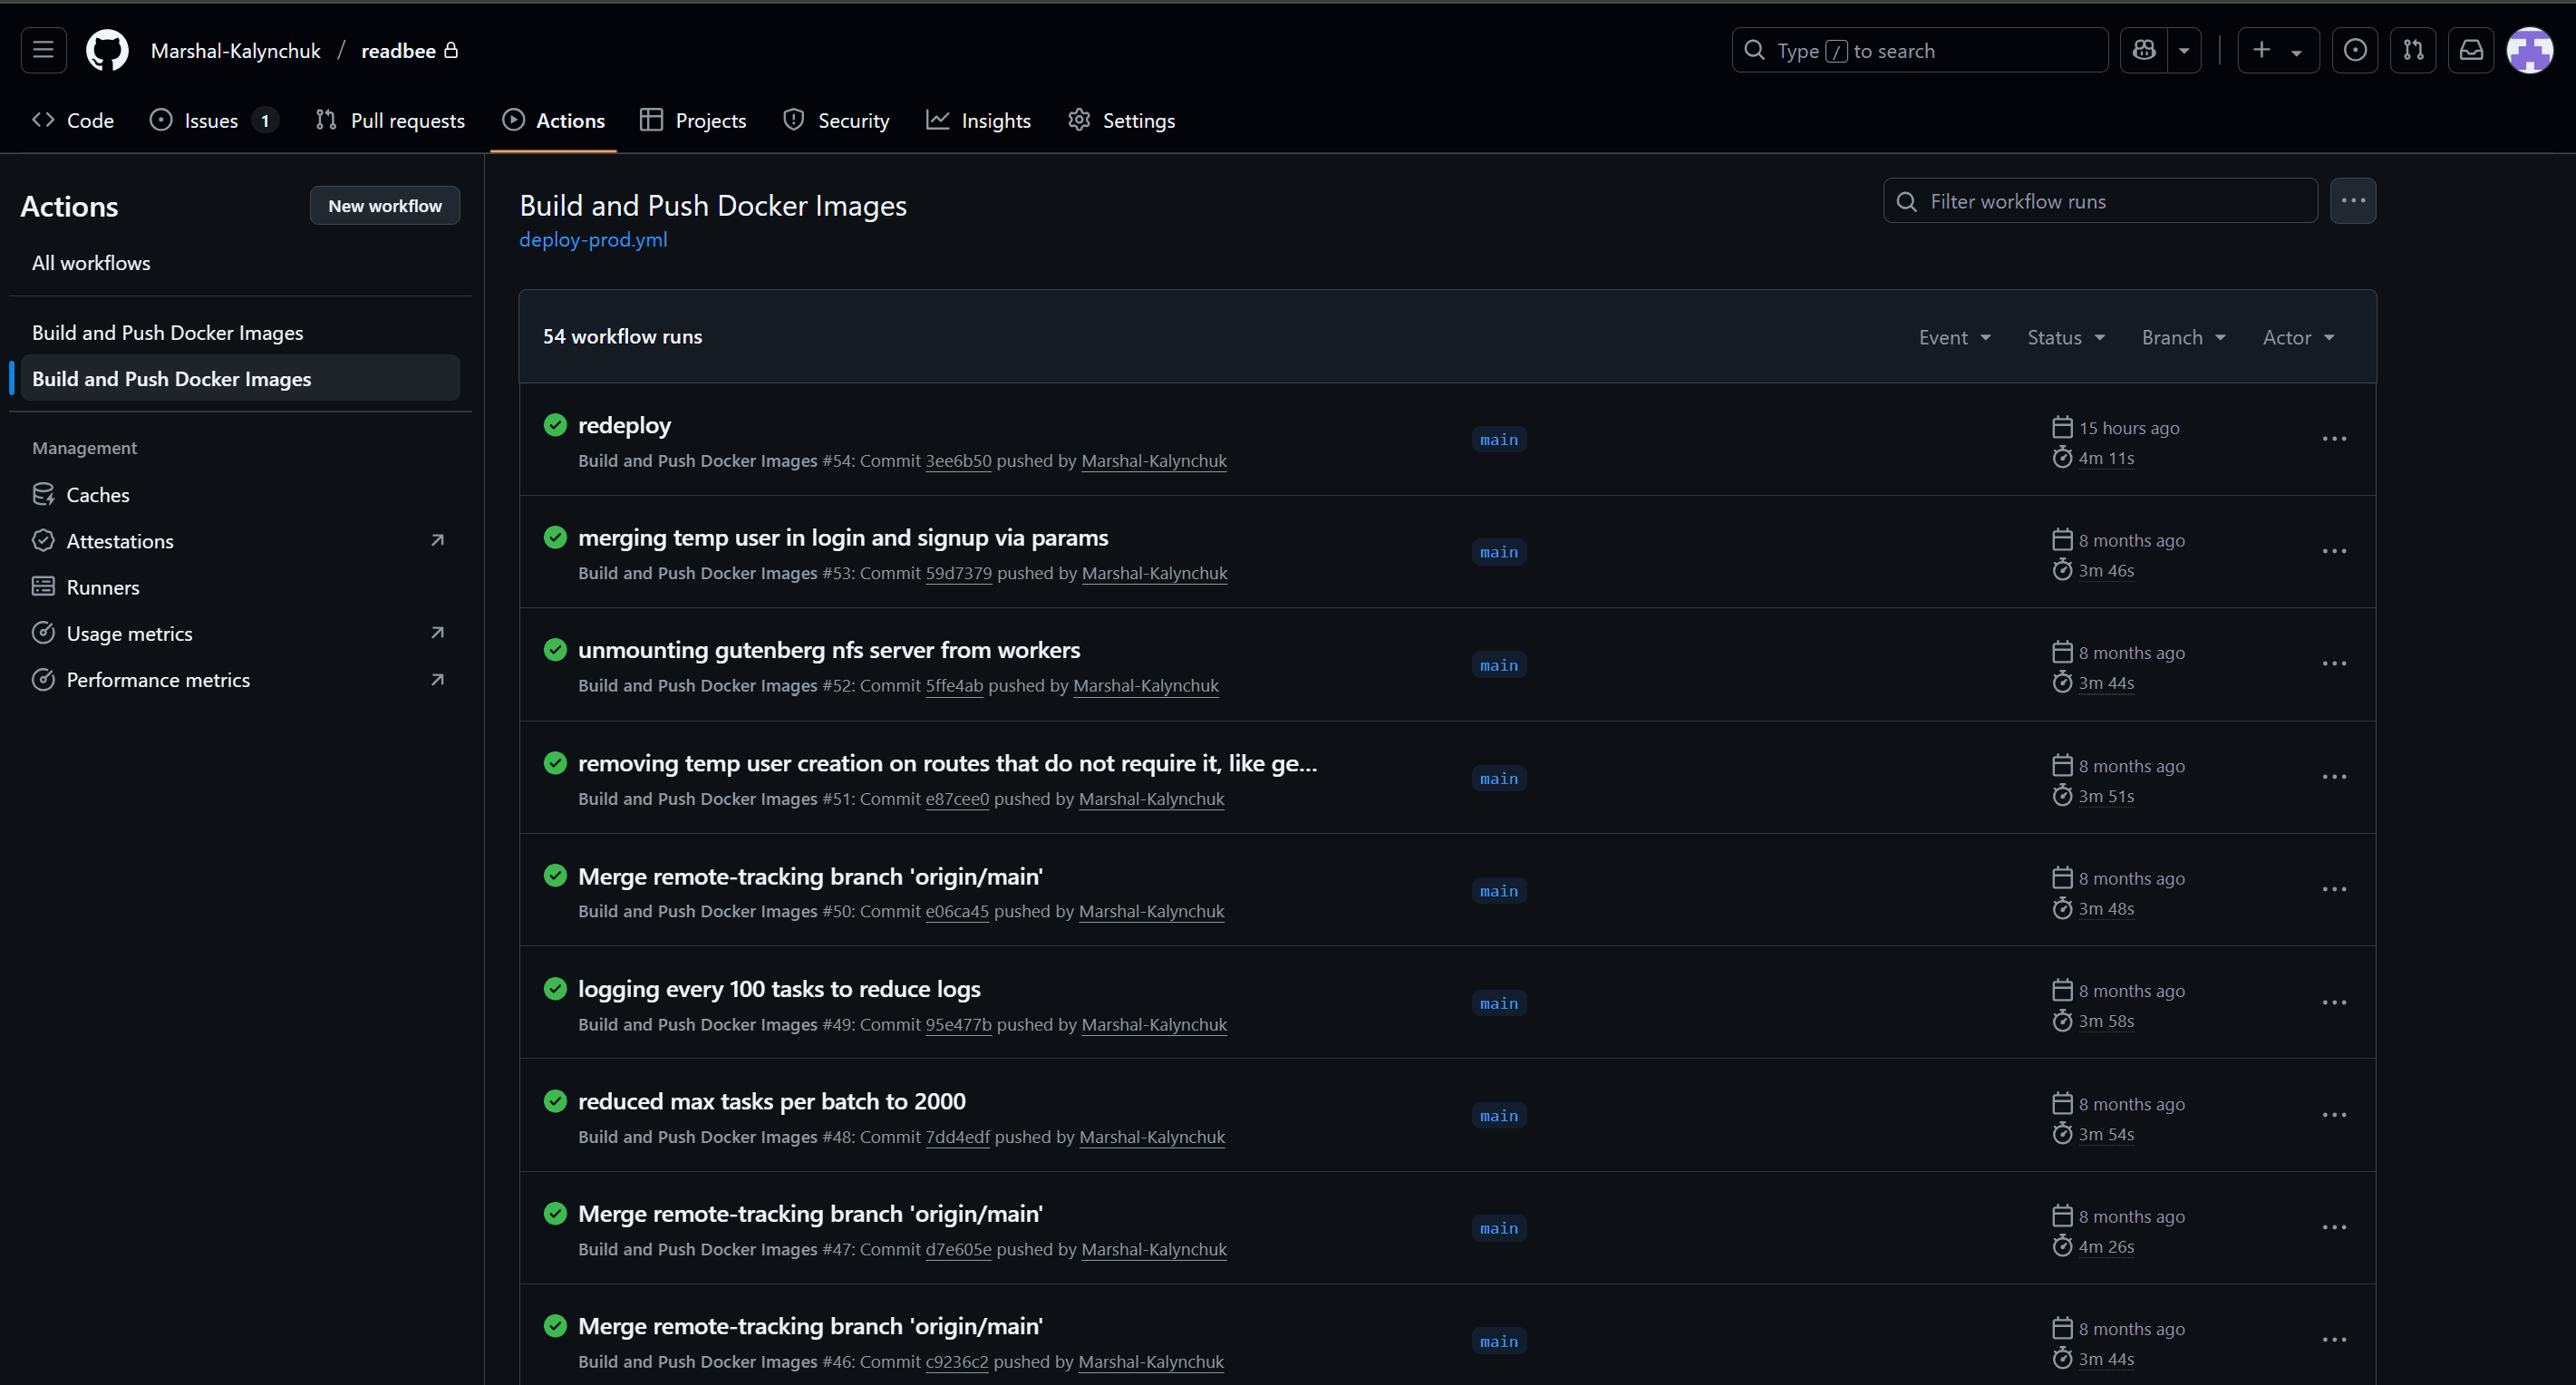Switch to the Insights tab
Image resolution: width=2576 pixels, height=1385 pixels.
pyautogui.click(x=979, y=120)
